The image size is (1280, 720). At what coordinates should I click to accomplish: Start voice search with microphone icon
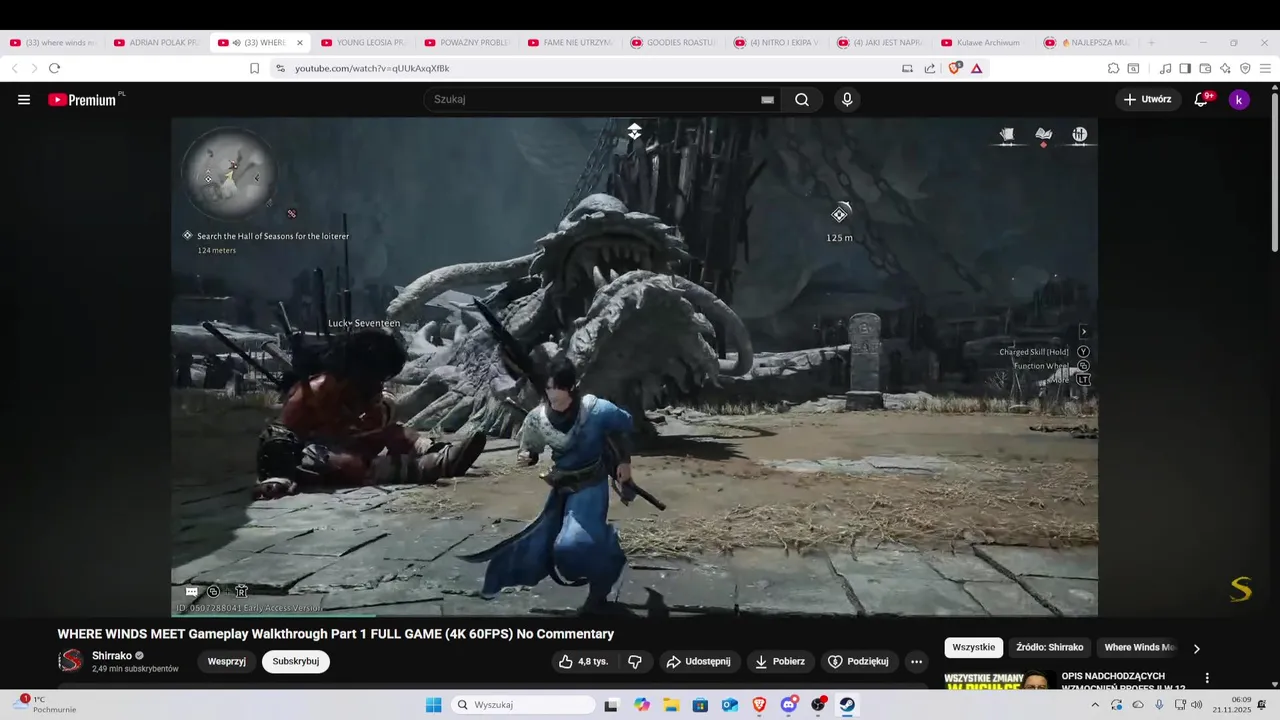coord(847,100)
